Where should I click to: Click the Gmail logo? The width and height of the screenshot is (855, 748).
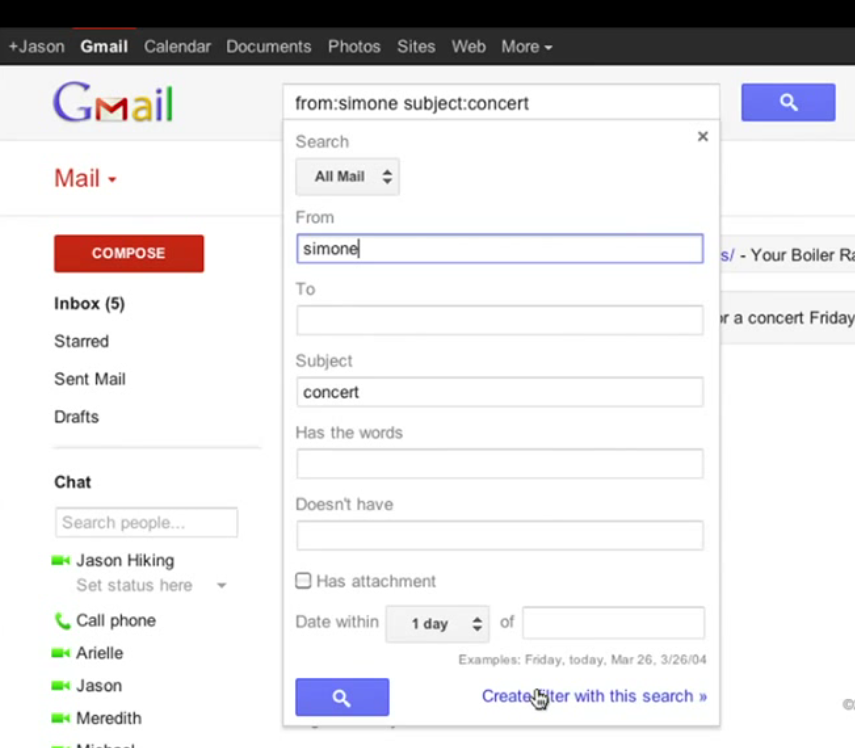point(113,102)
